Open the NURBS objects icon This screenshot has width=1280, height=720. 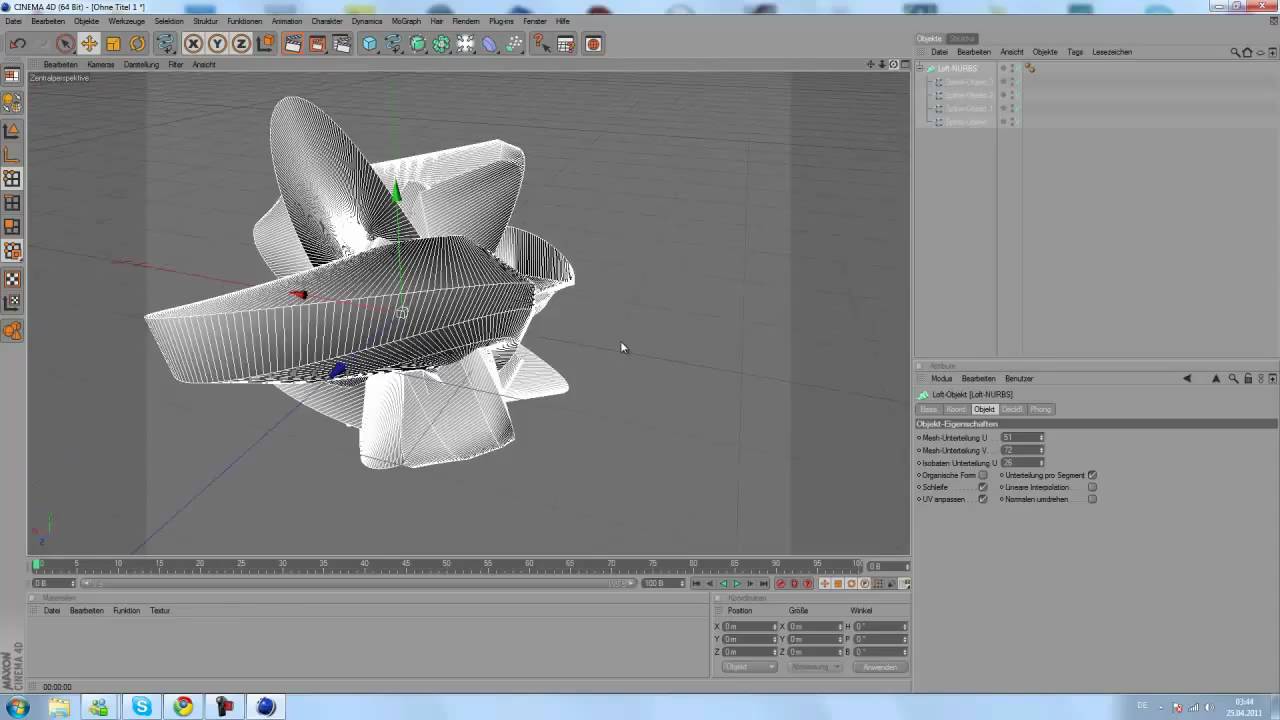(x=418, y=44)
